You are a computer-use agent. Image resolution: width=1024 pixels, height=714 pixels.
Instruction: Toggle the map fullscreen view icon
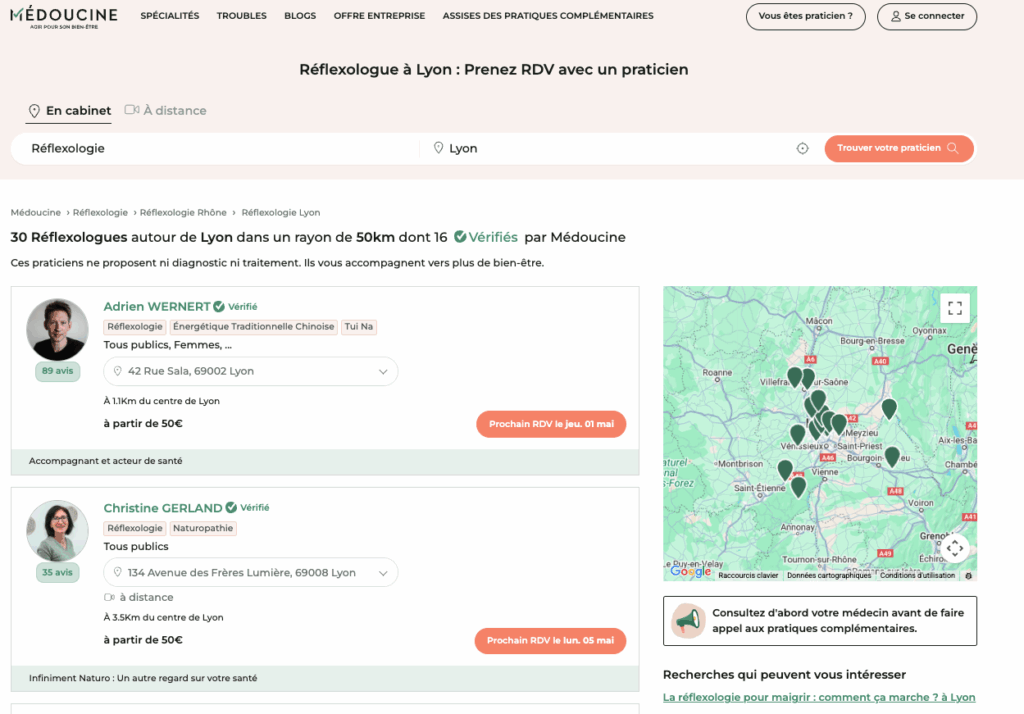(954, 308)
